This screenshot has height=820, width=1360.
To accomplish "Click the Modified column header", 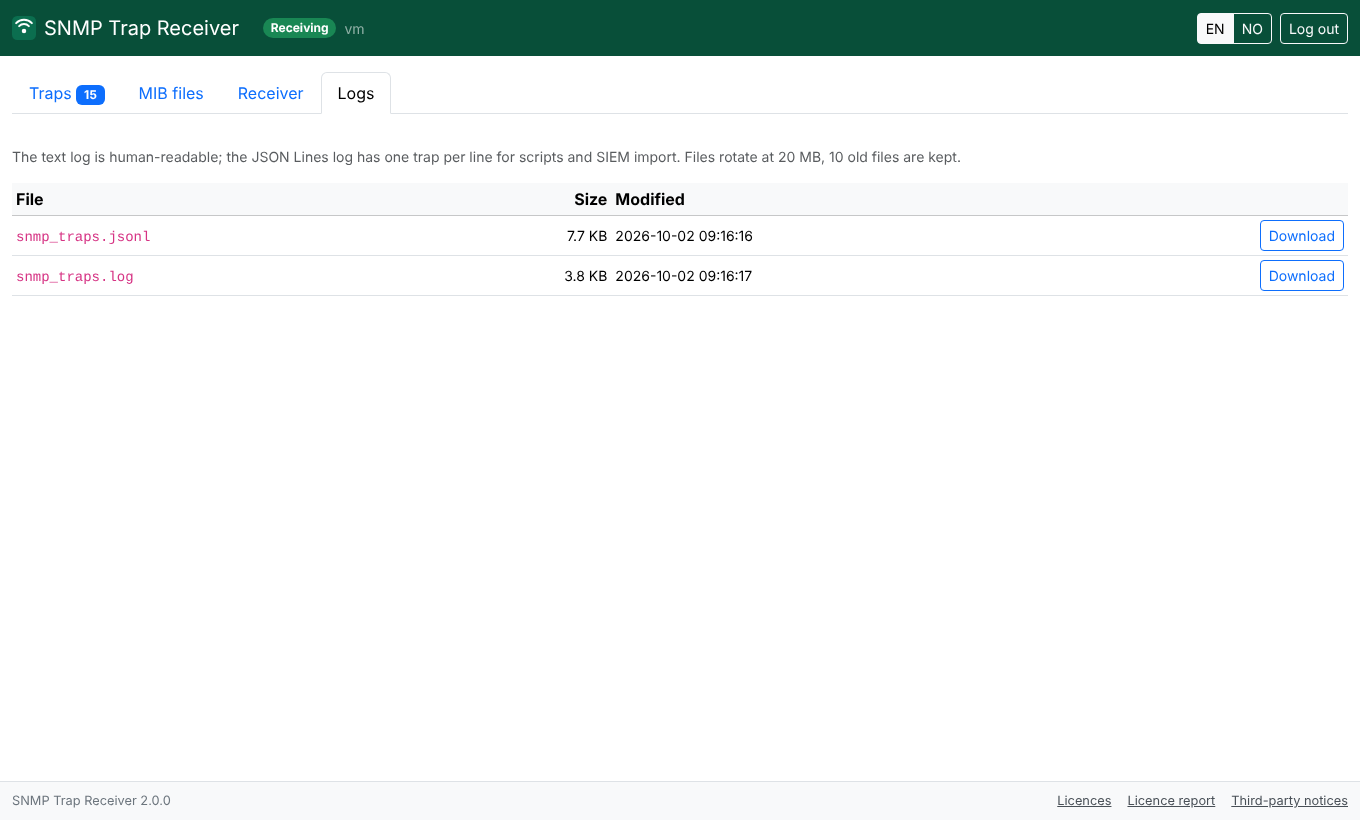I will click(650, 199).
